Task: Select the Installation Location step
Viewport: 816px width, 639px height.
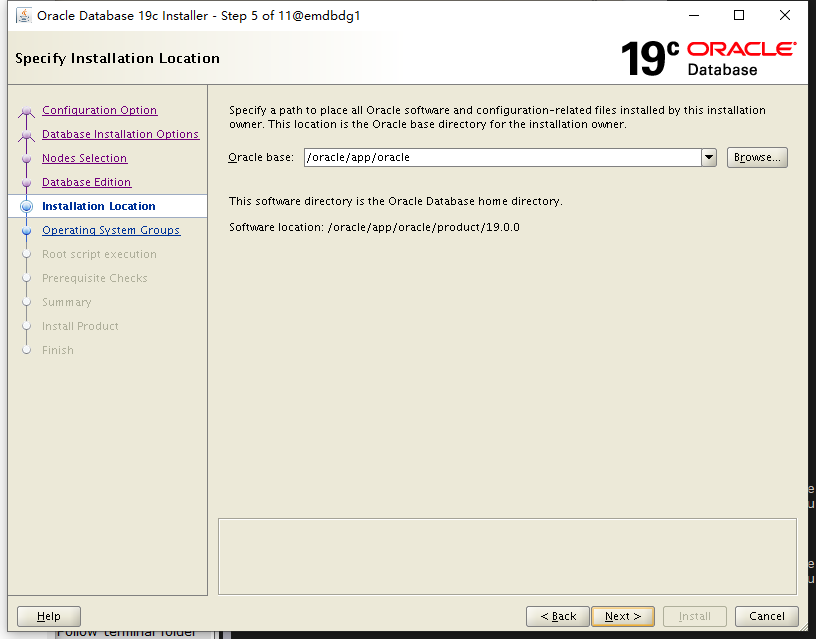Action: pos(98,206)
